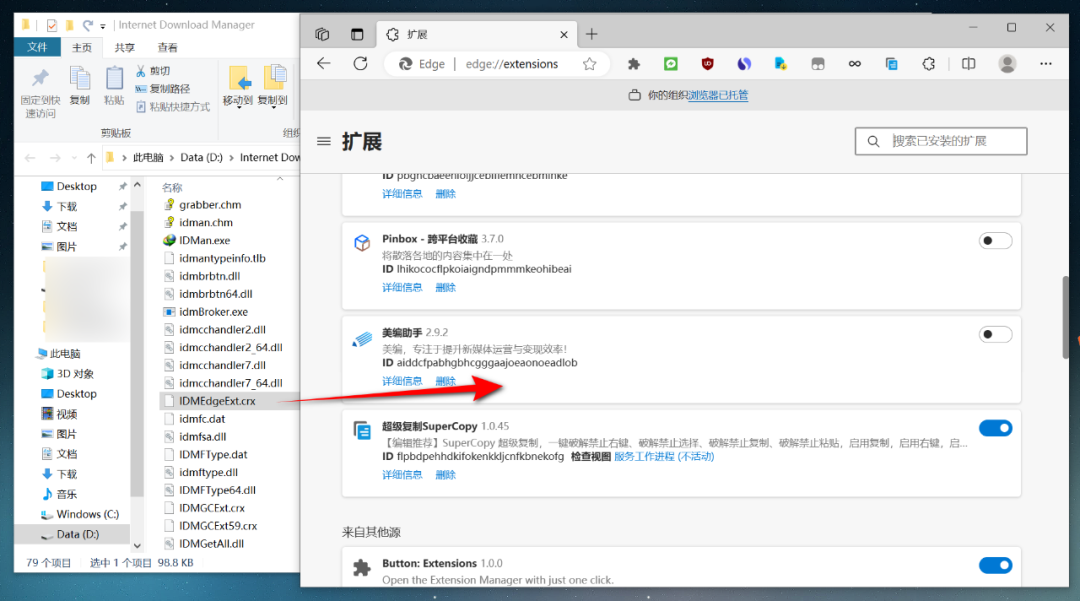Click the 名称 column sort arrow
Screen dimensions: 1080x601
coord(280,178)
